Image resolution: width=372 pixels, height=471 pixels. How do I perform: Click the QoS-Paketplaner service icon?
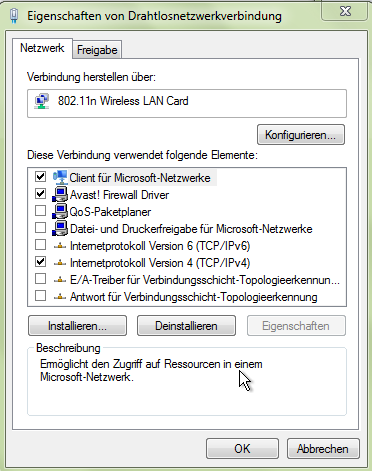pos(60,212)
